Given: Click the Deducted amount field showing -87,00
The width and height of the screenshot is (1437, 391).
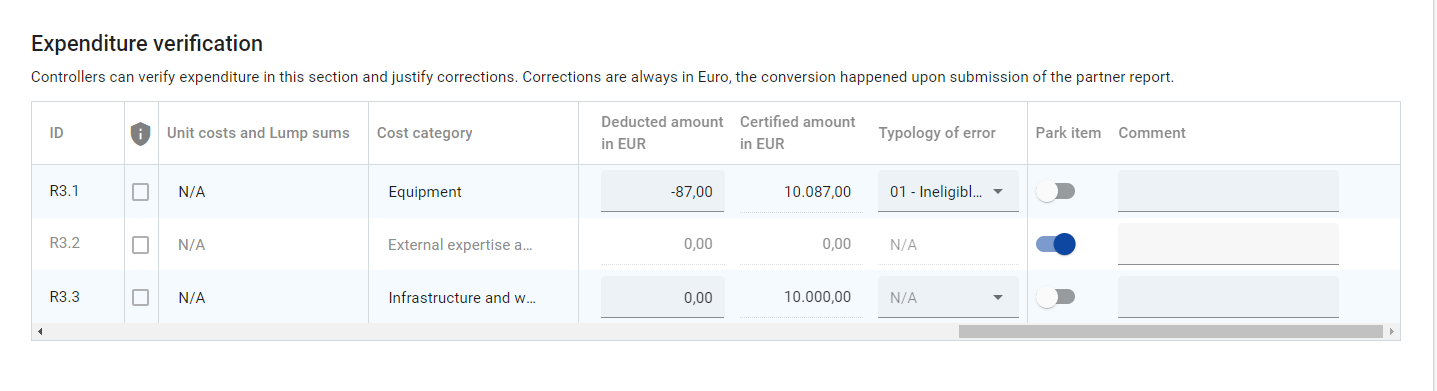Looking at the screenshot, I should pyautogui.click(x=662, y=191).
